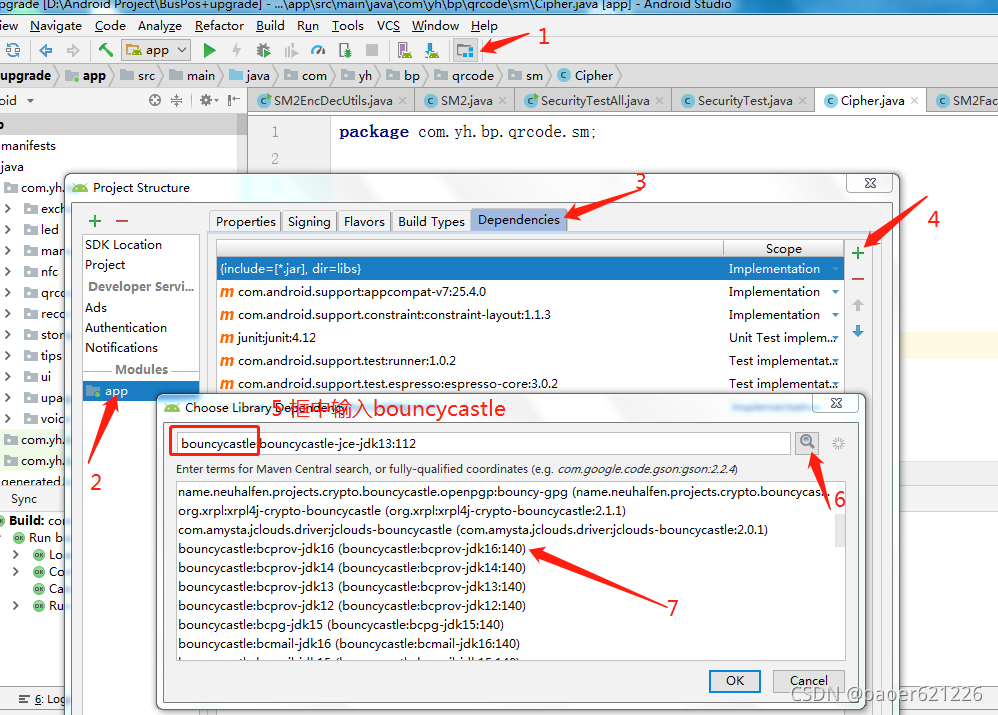The image size is (998, 715).
Task: Select the espresso-core dependency row
Action: pyautogui.click(x=530, y=383)
